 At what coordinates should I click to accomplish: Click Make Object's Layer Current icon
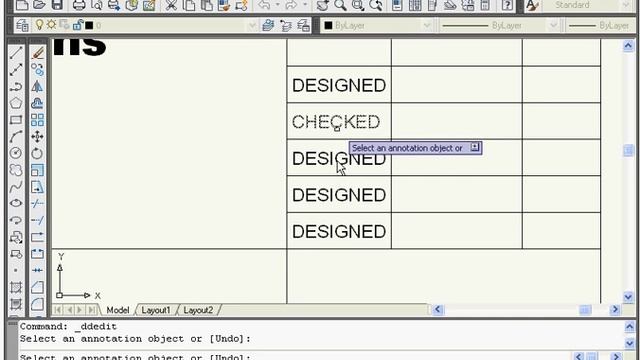coord(268,26)
